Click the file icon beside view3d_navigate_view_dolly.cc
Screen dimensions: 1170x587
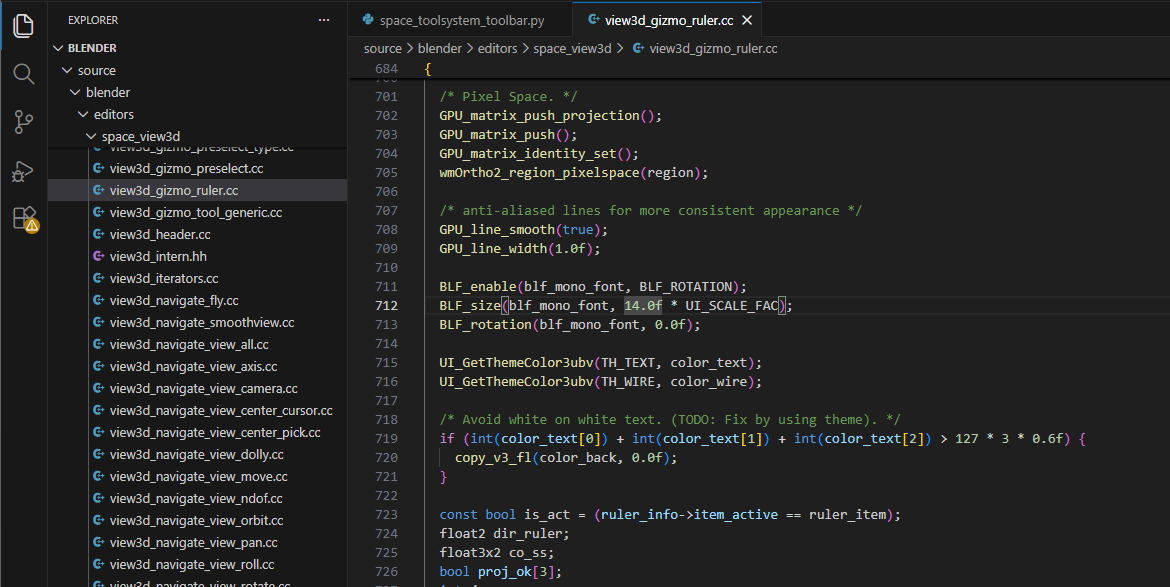click(98, 454)
